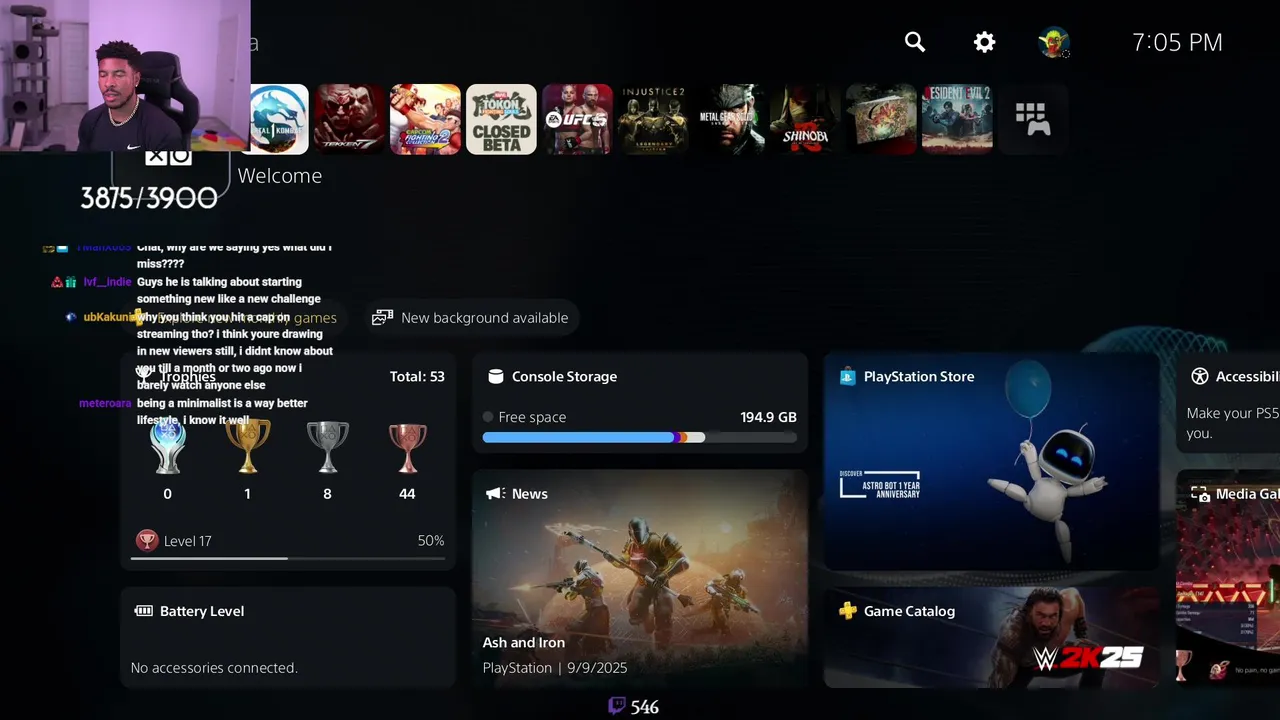
Task: Click the News megaphone icon
Action: (x=495, y=494)
